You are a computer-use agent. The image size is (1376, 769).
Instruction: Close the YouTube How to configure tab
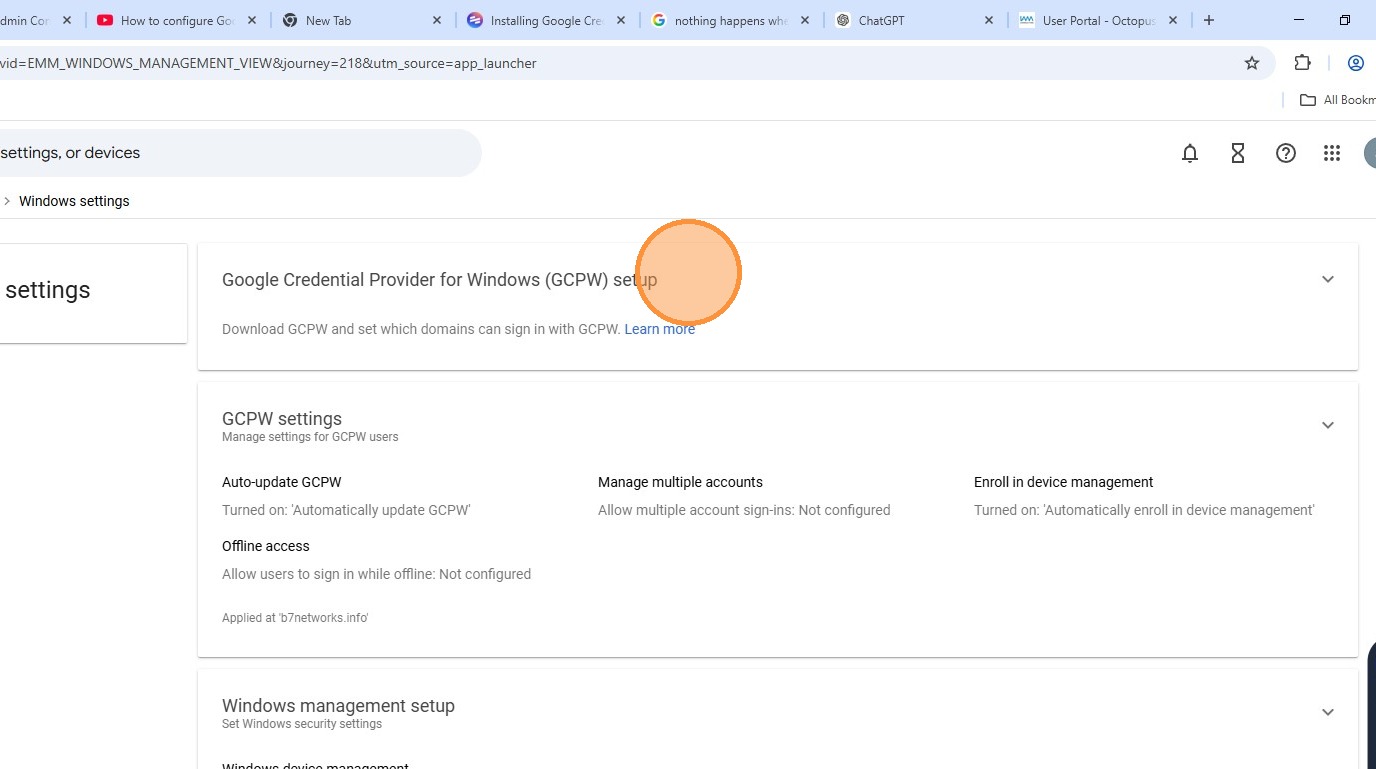coord(251,20)
